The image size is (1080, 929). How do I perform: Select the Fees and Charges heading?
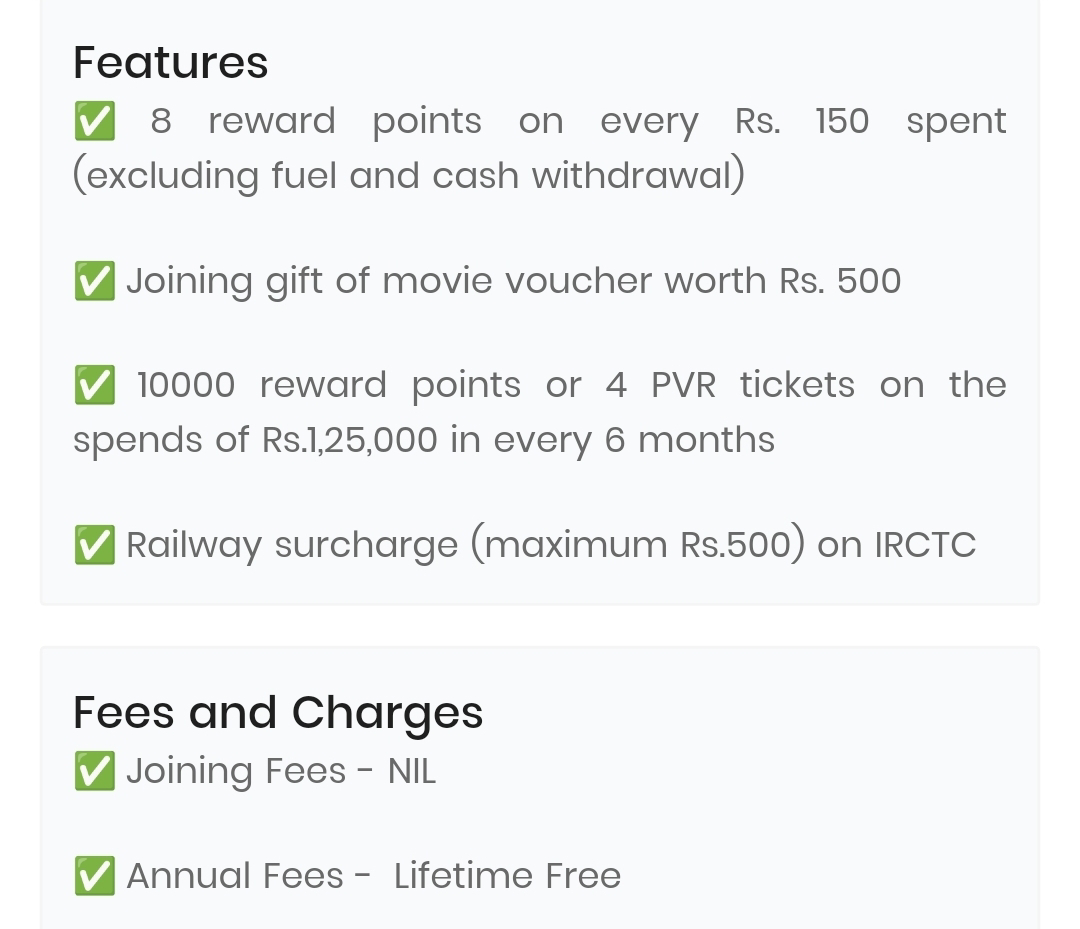(278, 713)
